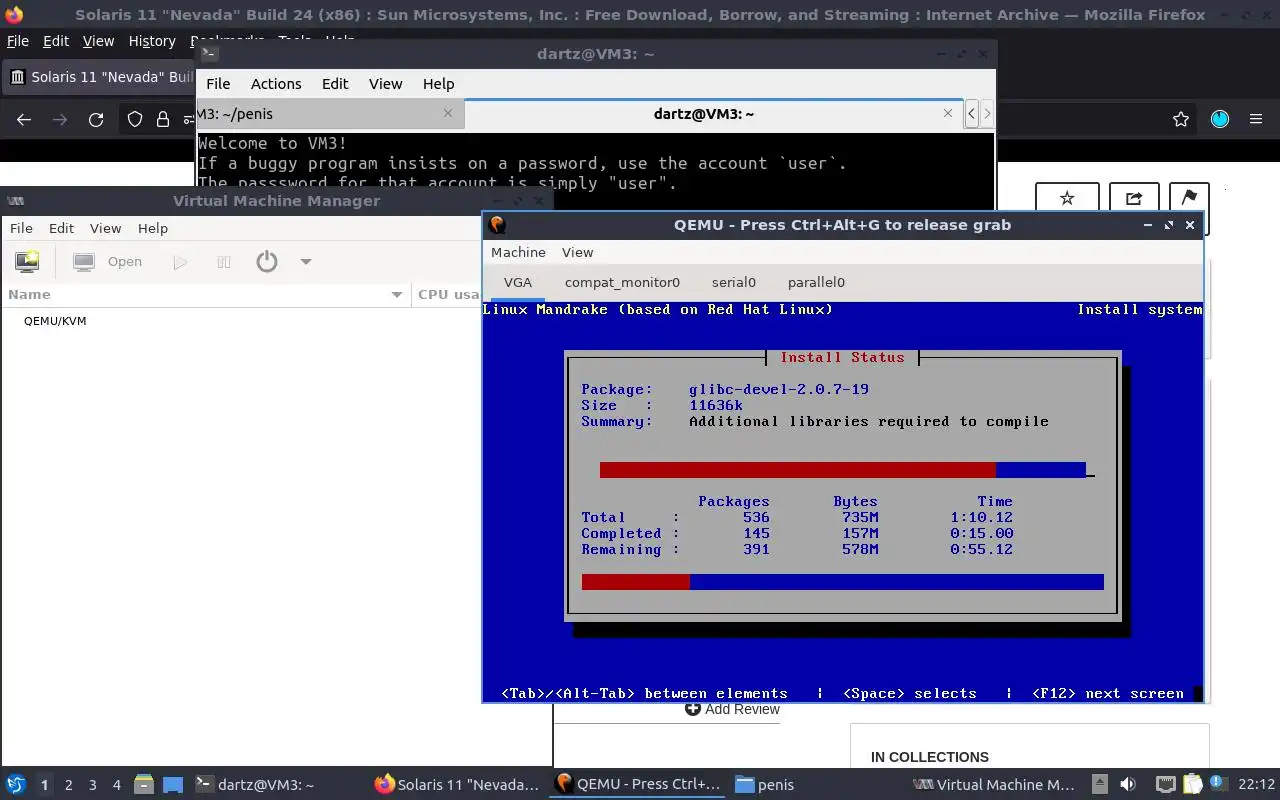
Task: Open the terminal File menu
Action: coord(218,84)
